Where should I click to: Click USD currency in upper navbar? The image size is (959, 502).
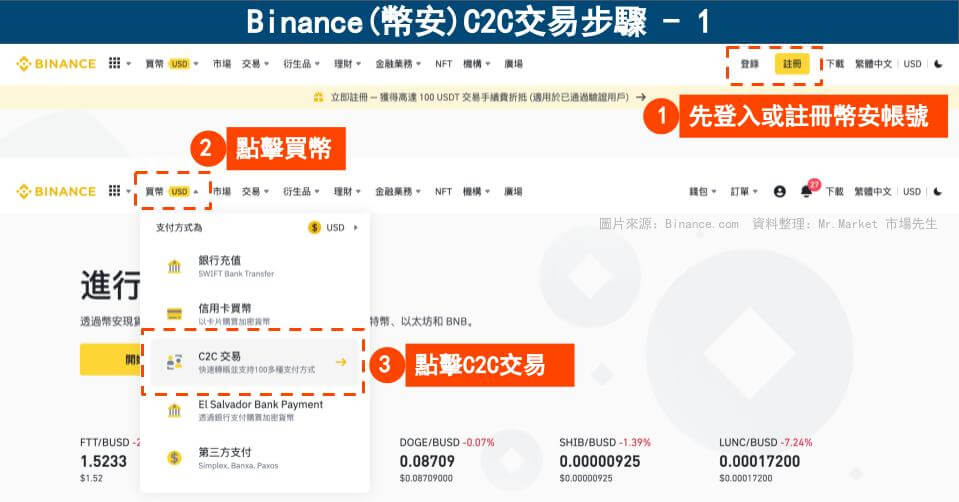tap(913, 64)
